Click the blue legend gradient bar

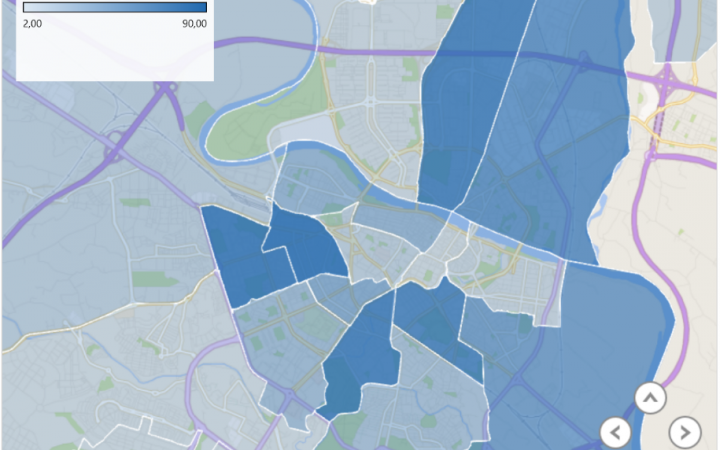tap(115, 7)
